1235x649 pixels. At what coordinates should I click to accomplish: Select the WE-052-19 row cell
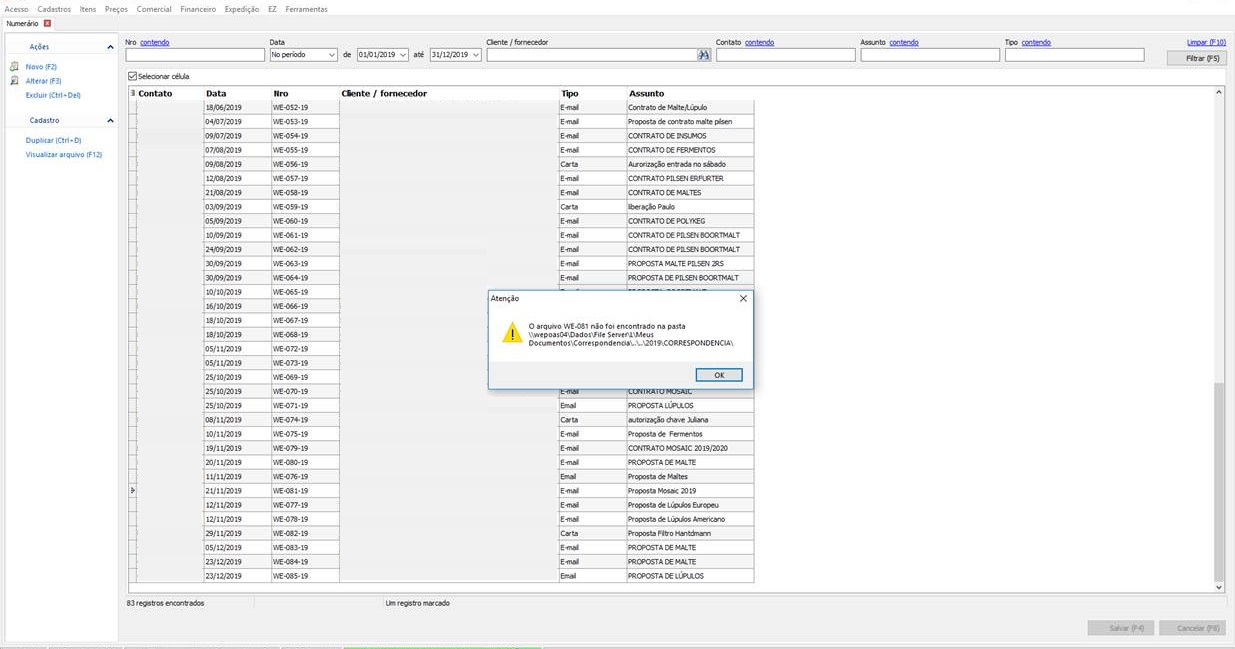click(x=304, y=107)
